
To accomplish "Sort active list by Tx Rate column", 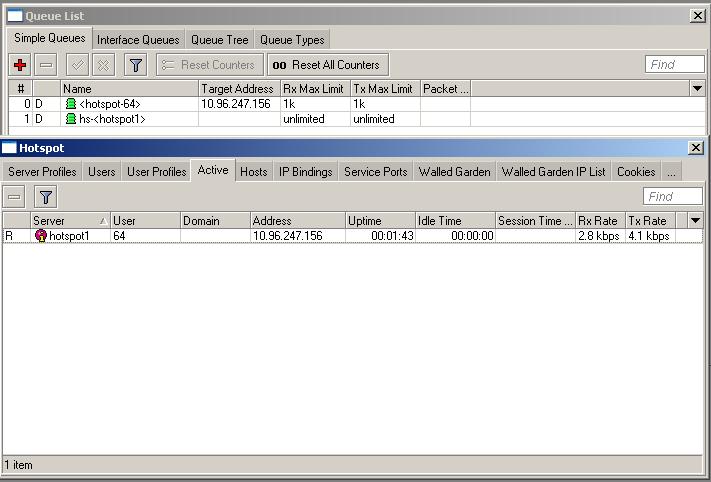I will coord(650,221).
